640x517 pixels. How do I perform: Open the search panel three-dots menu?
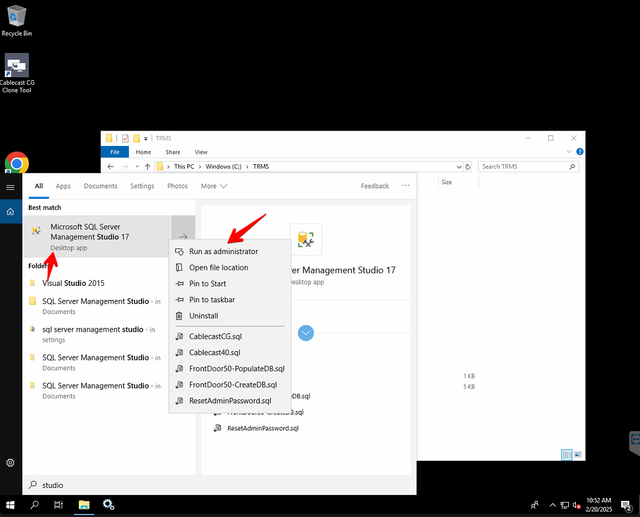pyautogui.click(x=405, y=186)
